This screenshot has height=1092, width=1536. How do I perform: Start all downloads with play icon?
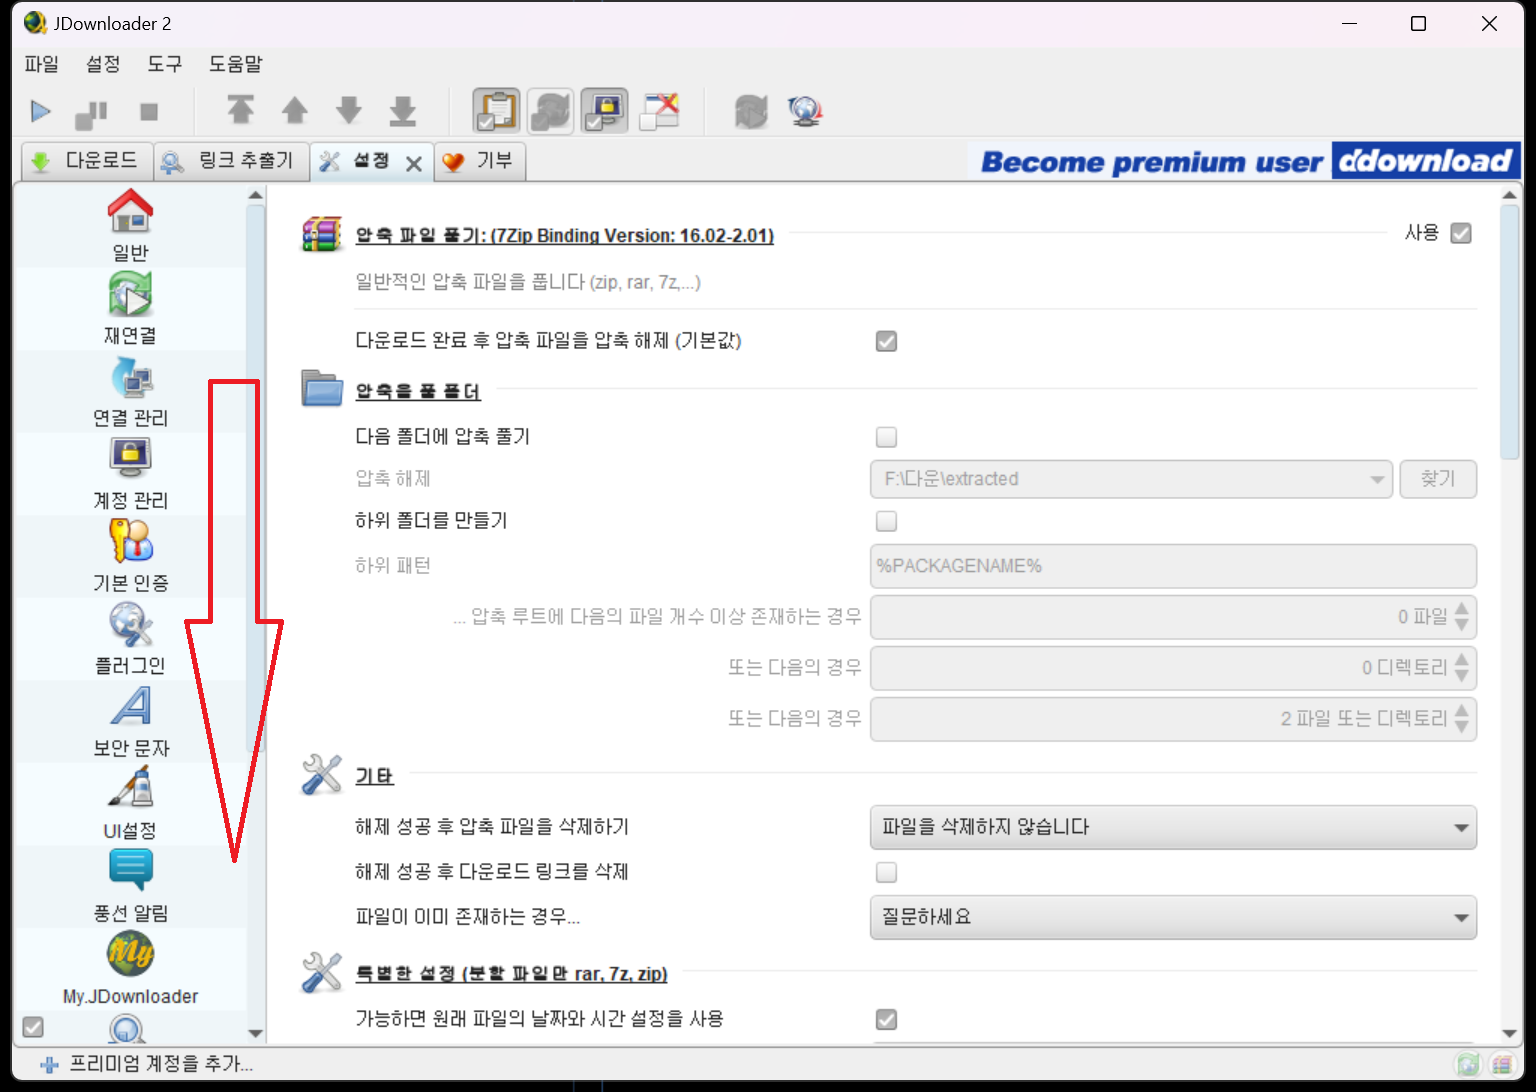[40, 111]
